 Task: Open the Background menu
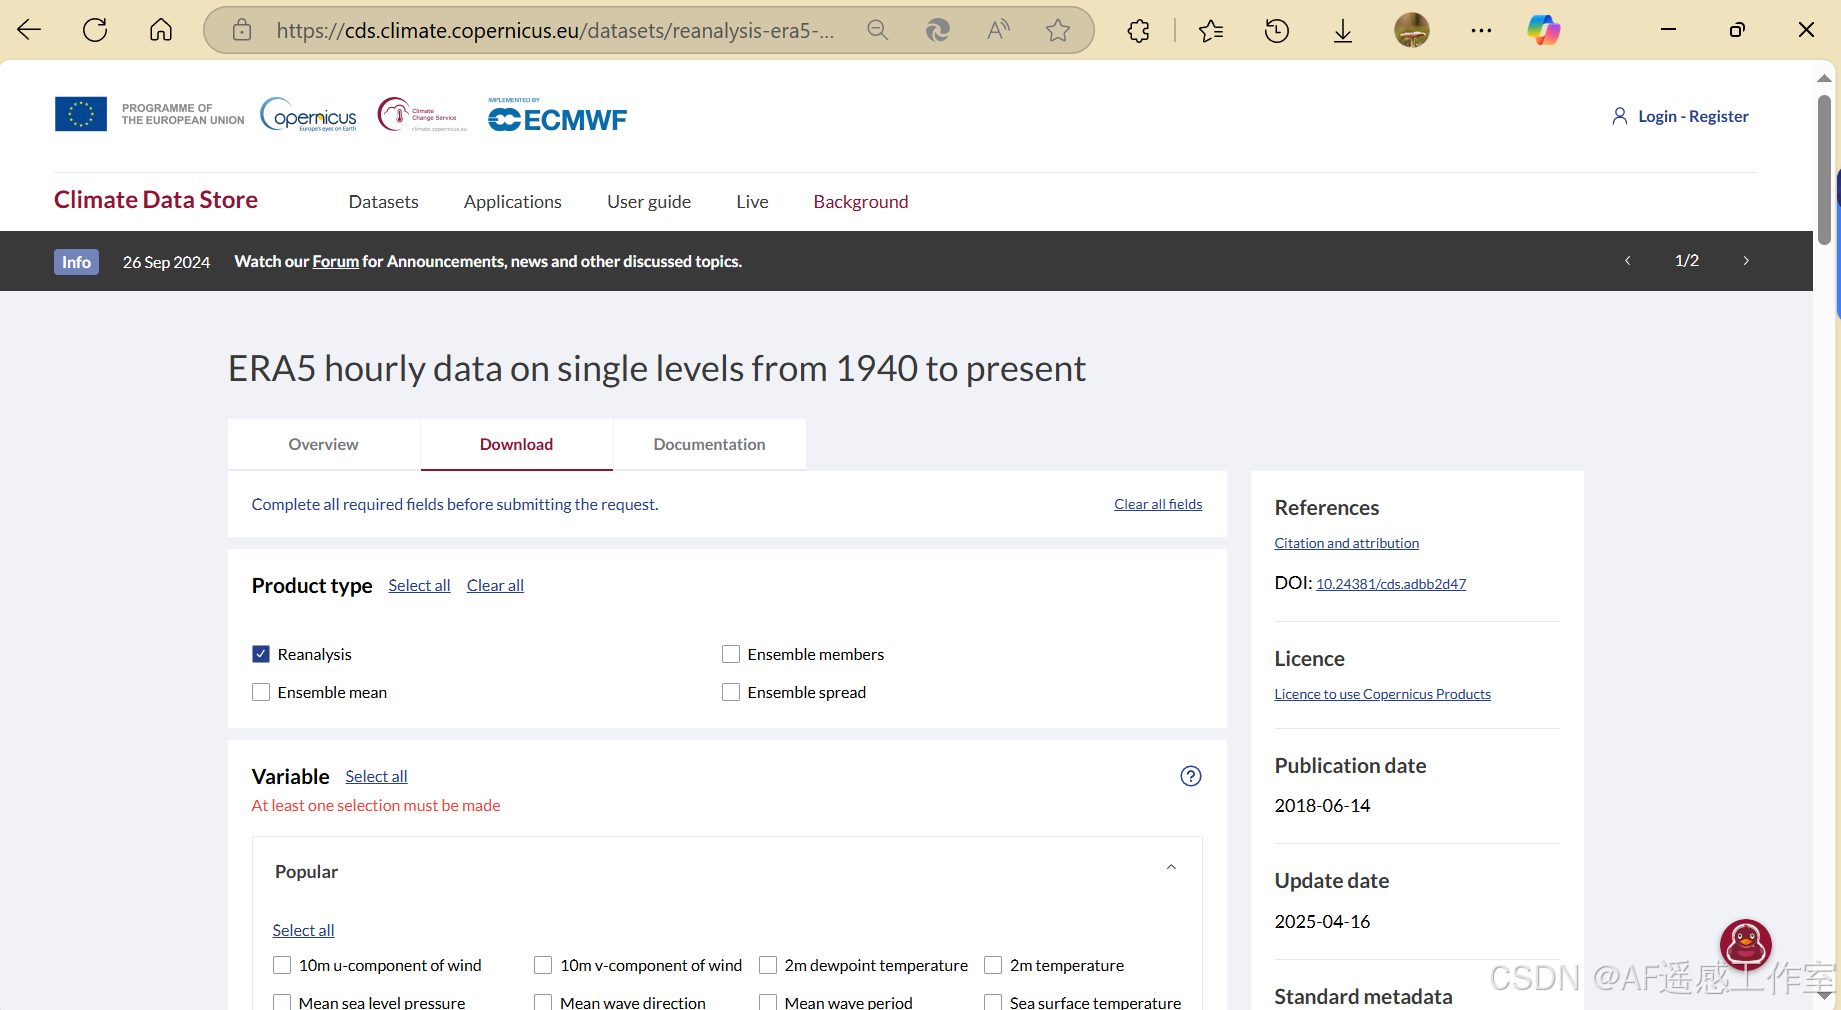(861, 202)
